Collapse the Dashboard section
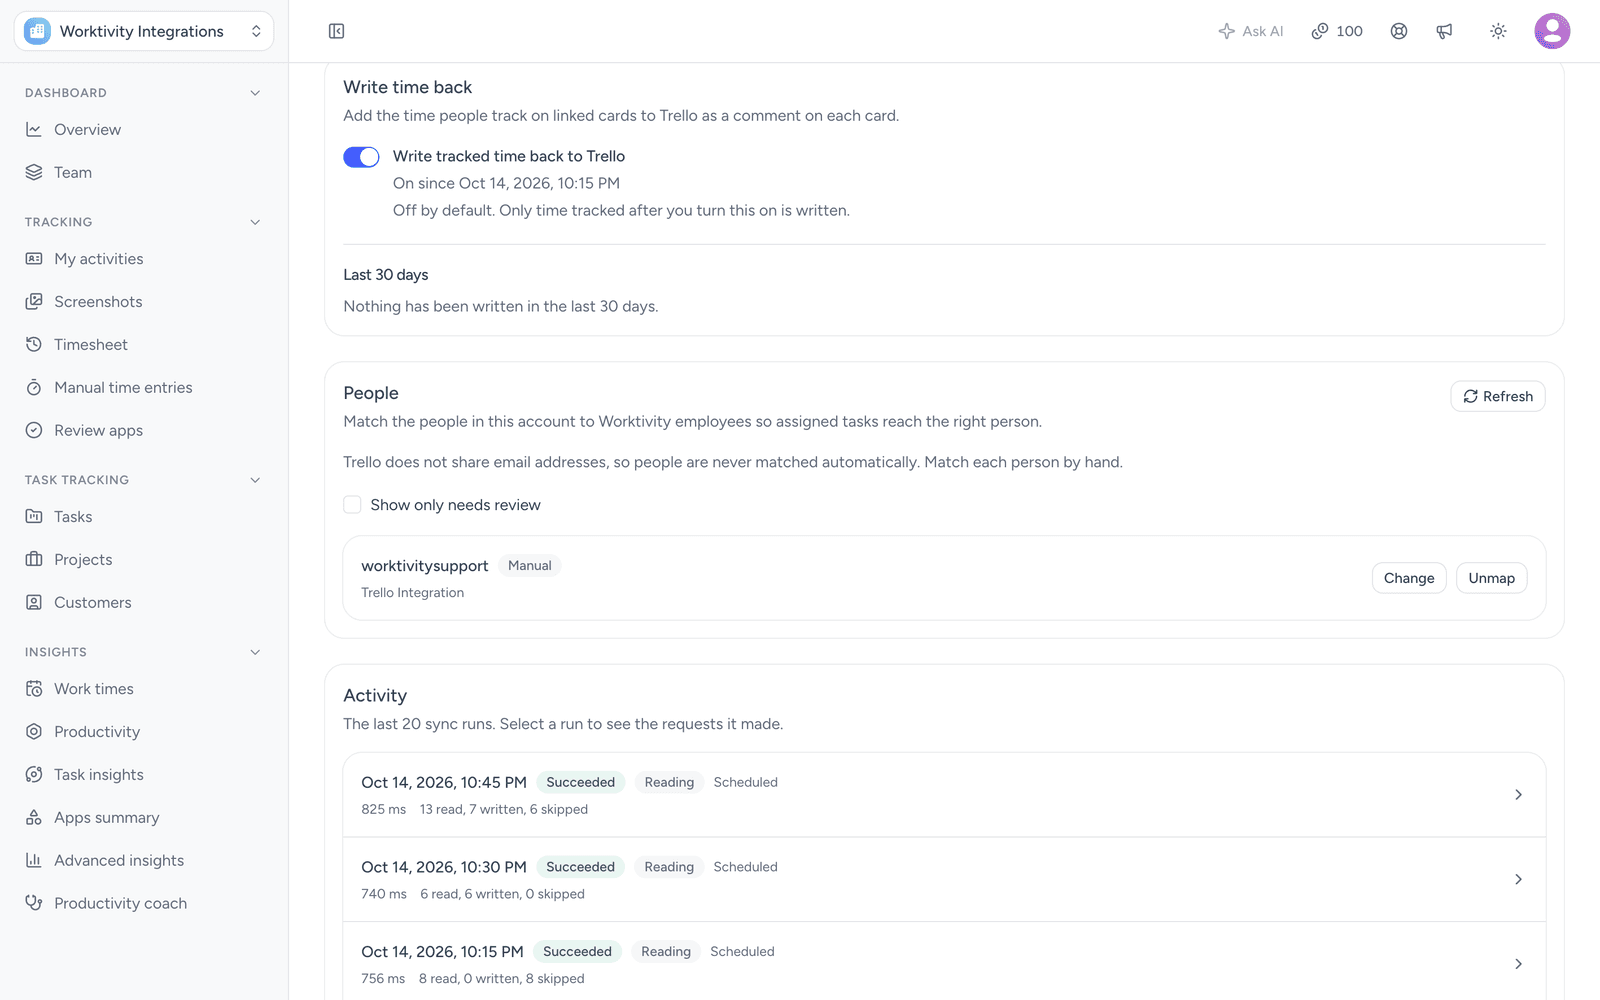 pyautogui.click(x=255, y=93)
